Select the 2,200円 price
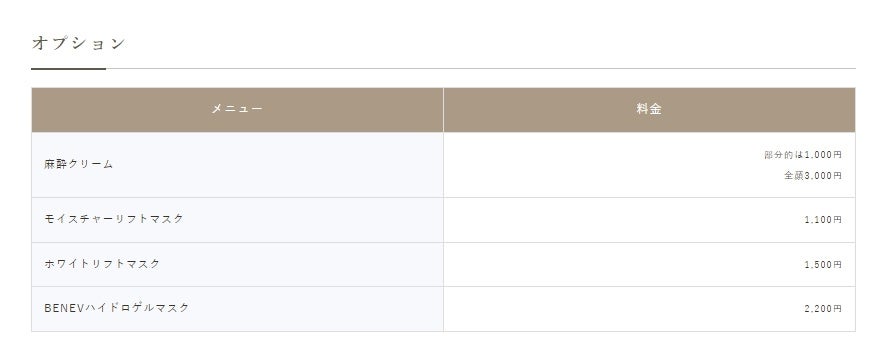 [x=823, y=309]
